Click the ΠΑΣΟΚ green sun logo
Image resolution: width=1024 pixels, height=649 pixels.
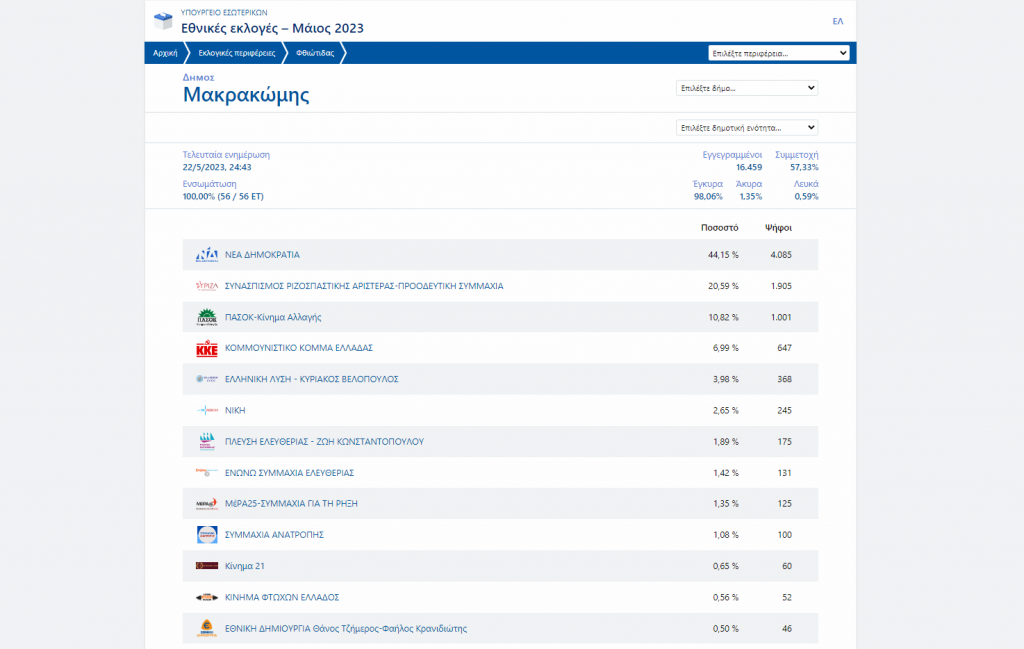click(x=207, y=317)
